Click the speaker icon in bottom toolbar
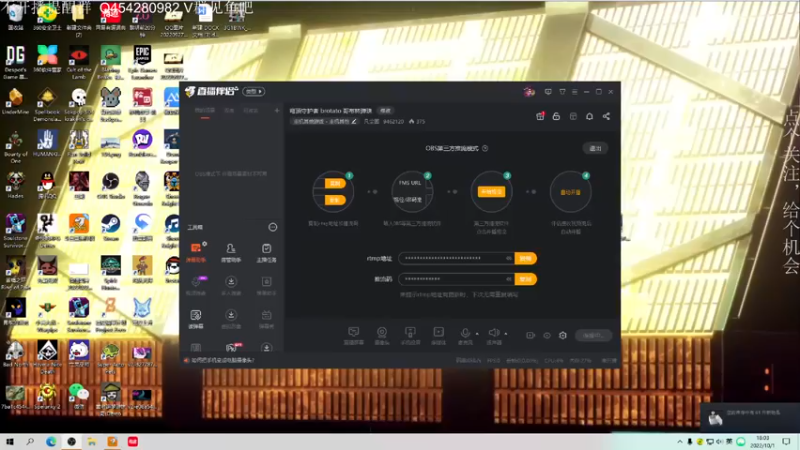800x450 pixels. 493,335
